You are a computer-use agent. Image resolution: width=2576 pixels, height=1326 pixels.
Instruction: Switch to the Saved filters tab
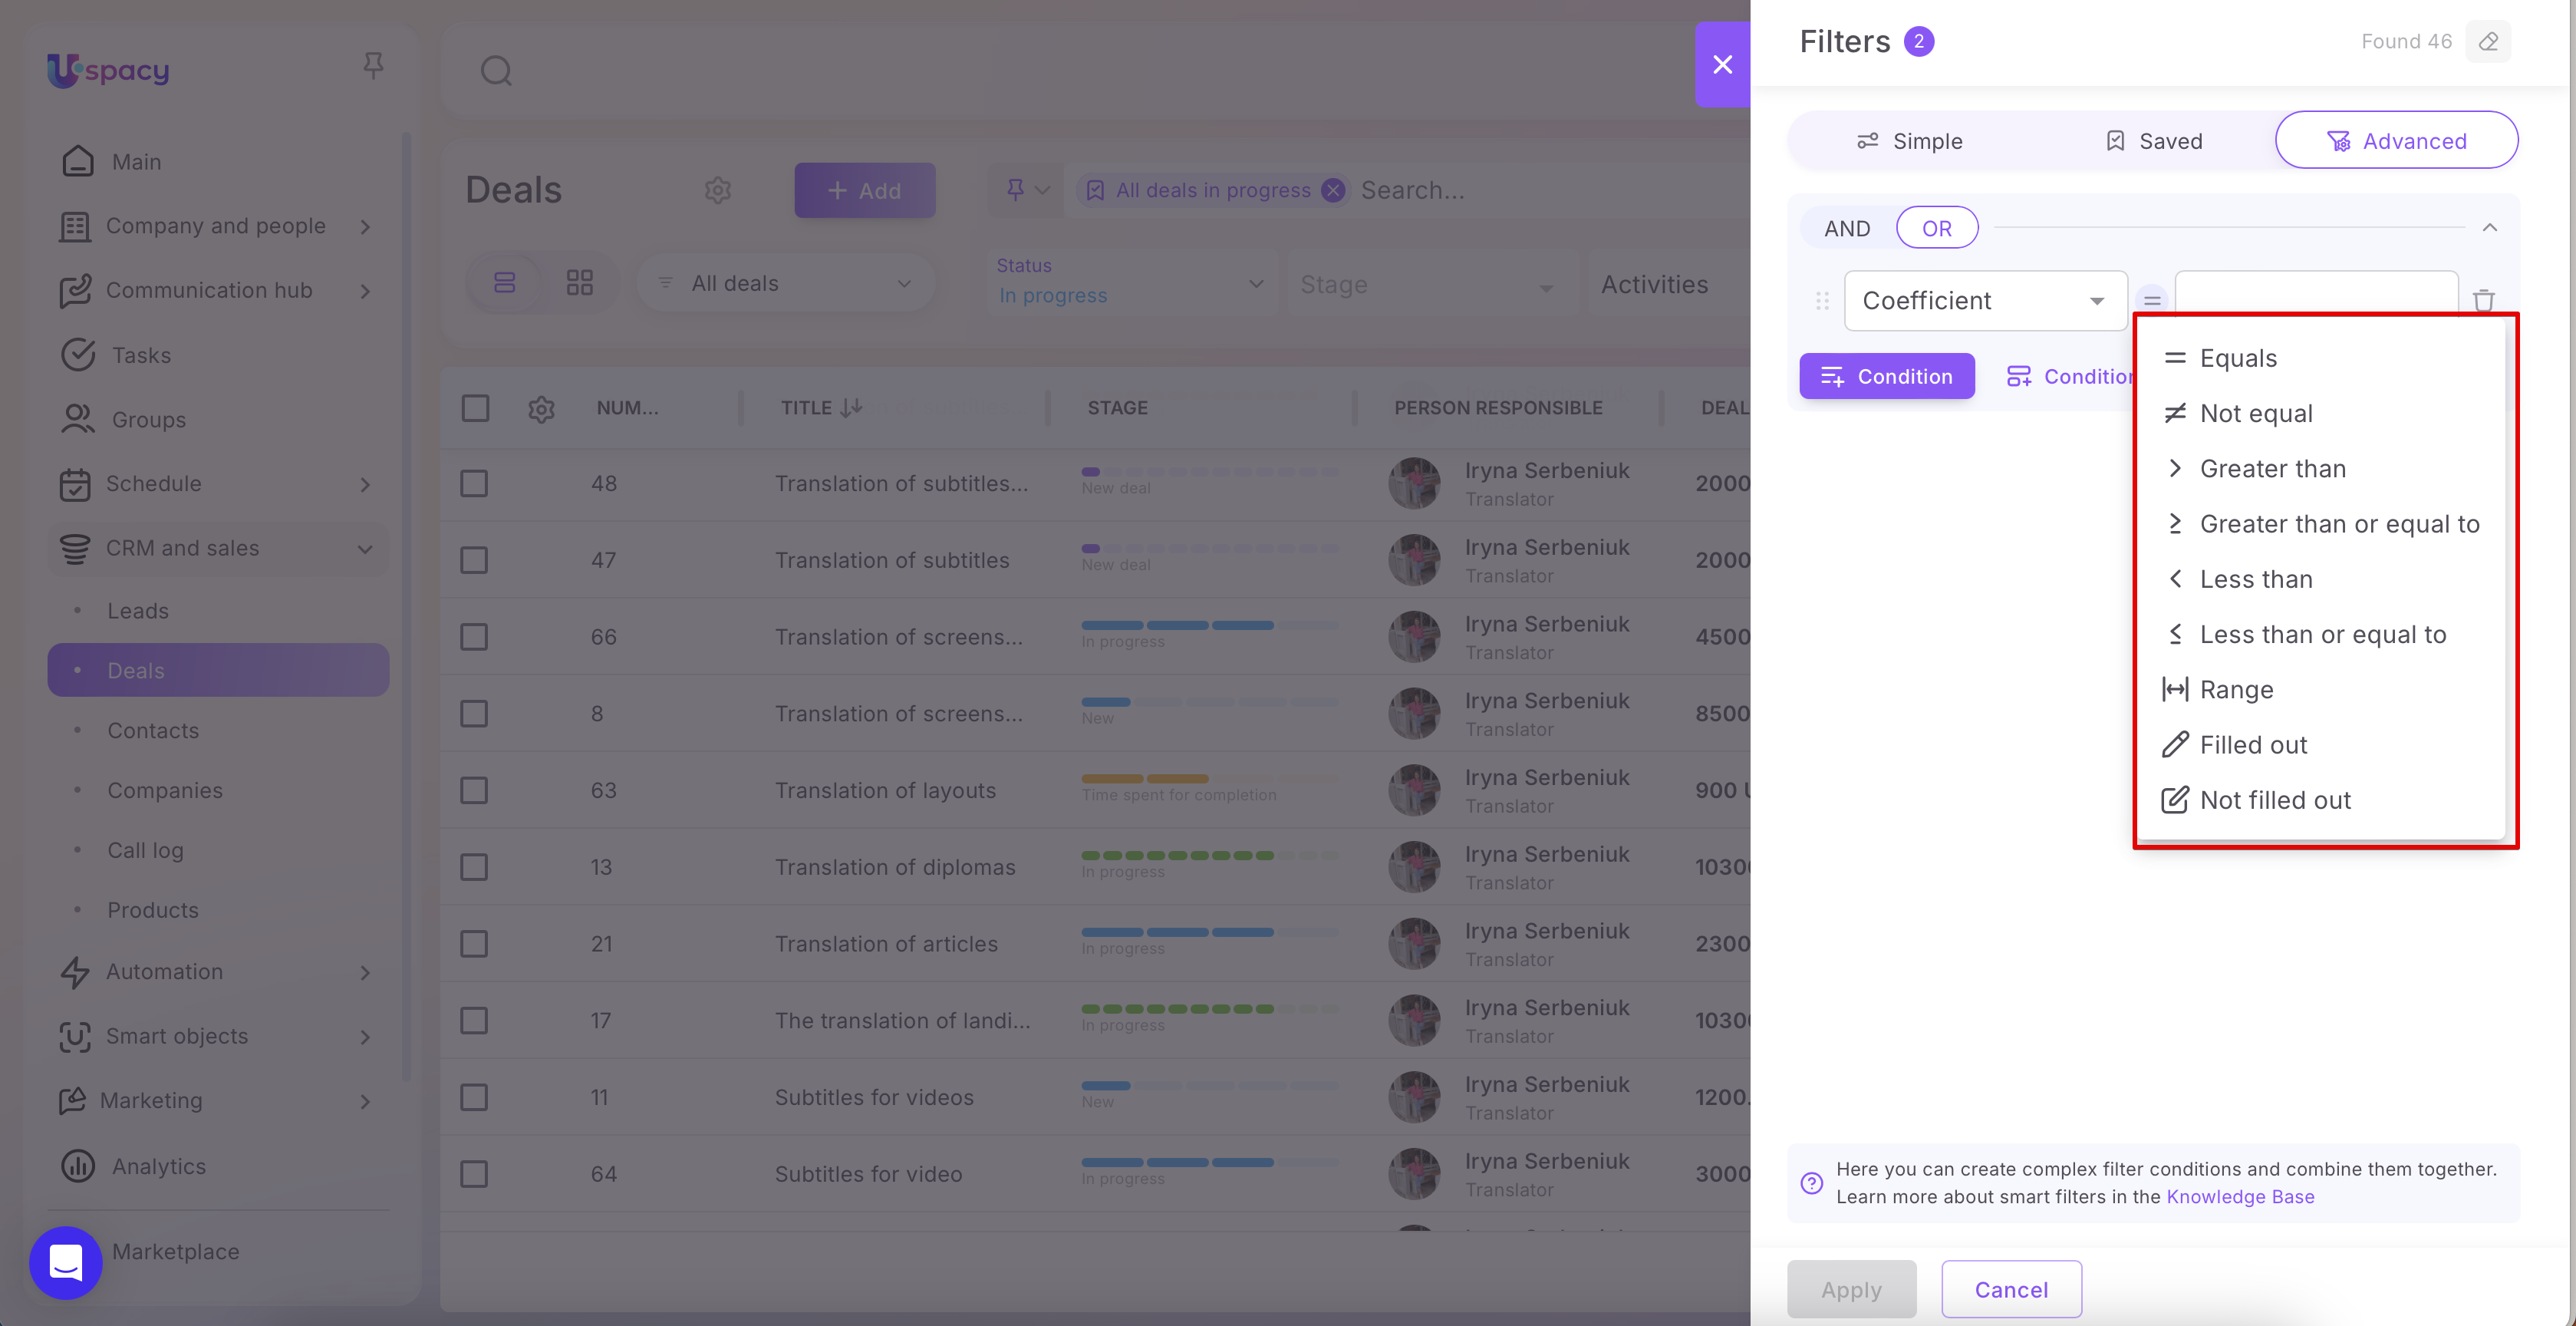click(2153, 141)
